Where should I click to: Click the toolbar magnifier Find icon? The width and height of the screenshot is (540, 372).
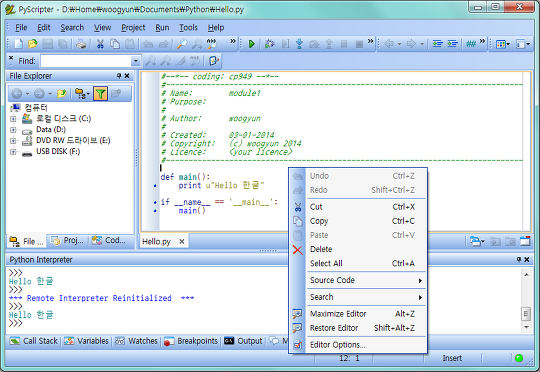pos(181,44)
